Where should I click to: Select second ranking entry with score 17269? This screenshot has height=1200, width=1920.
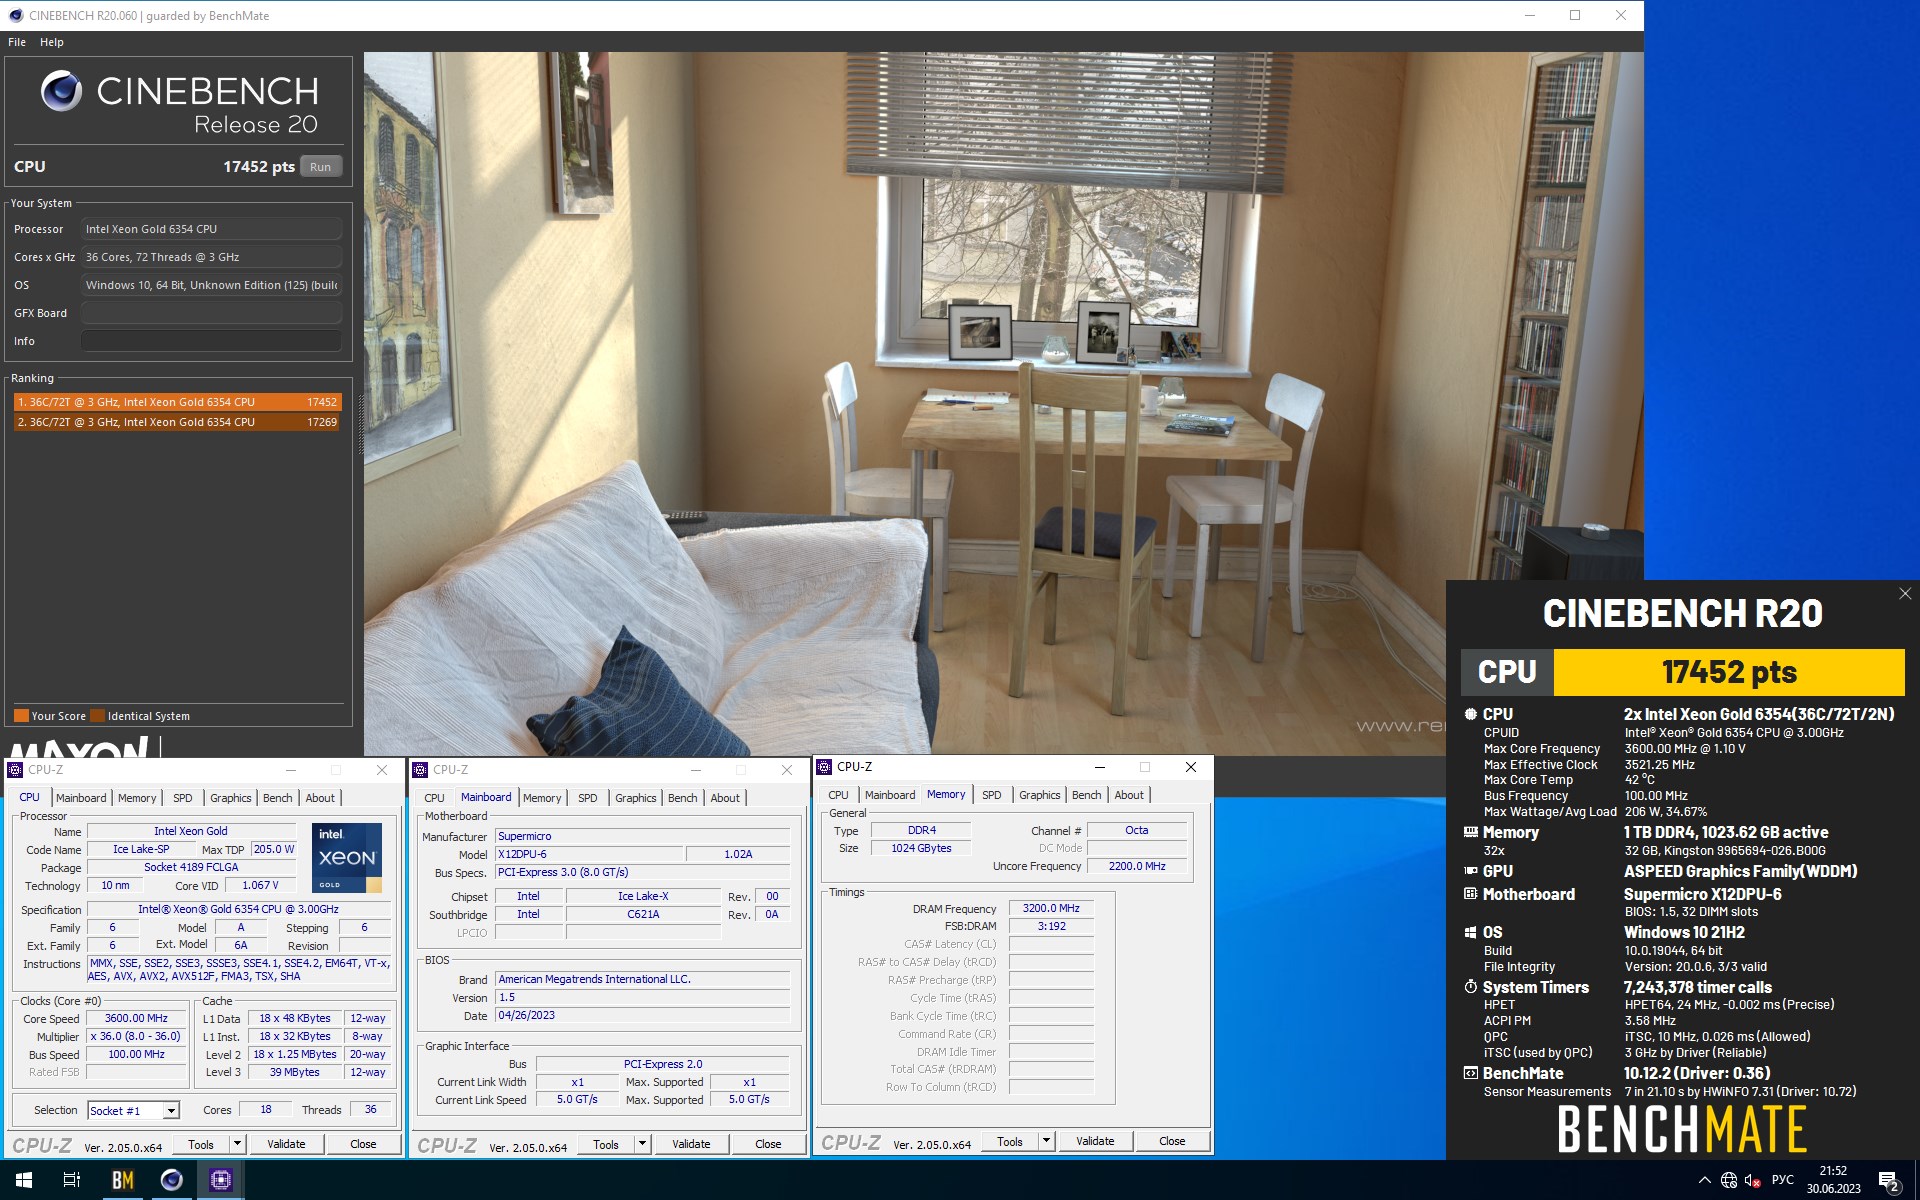pyautogui.click(x=177, y=422)
